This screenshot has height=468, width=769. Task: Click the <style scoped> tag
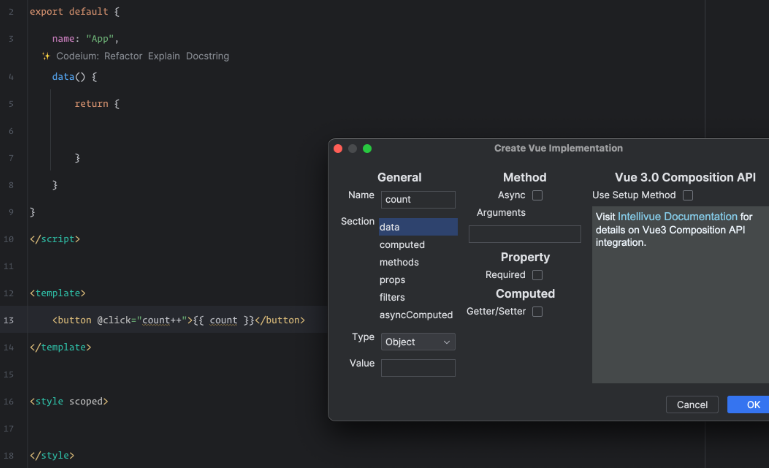point(69,401)
